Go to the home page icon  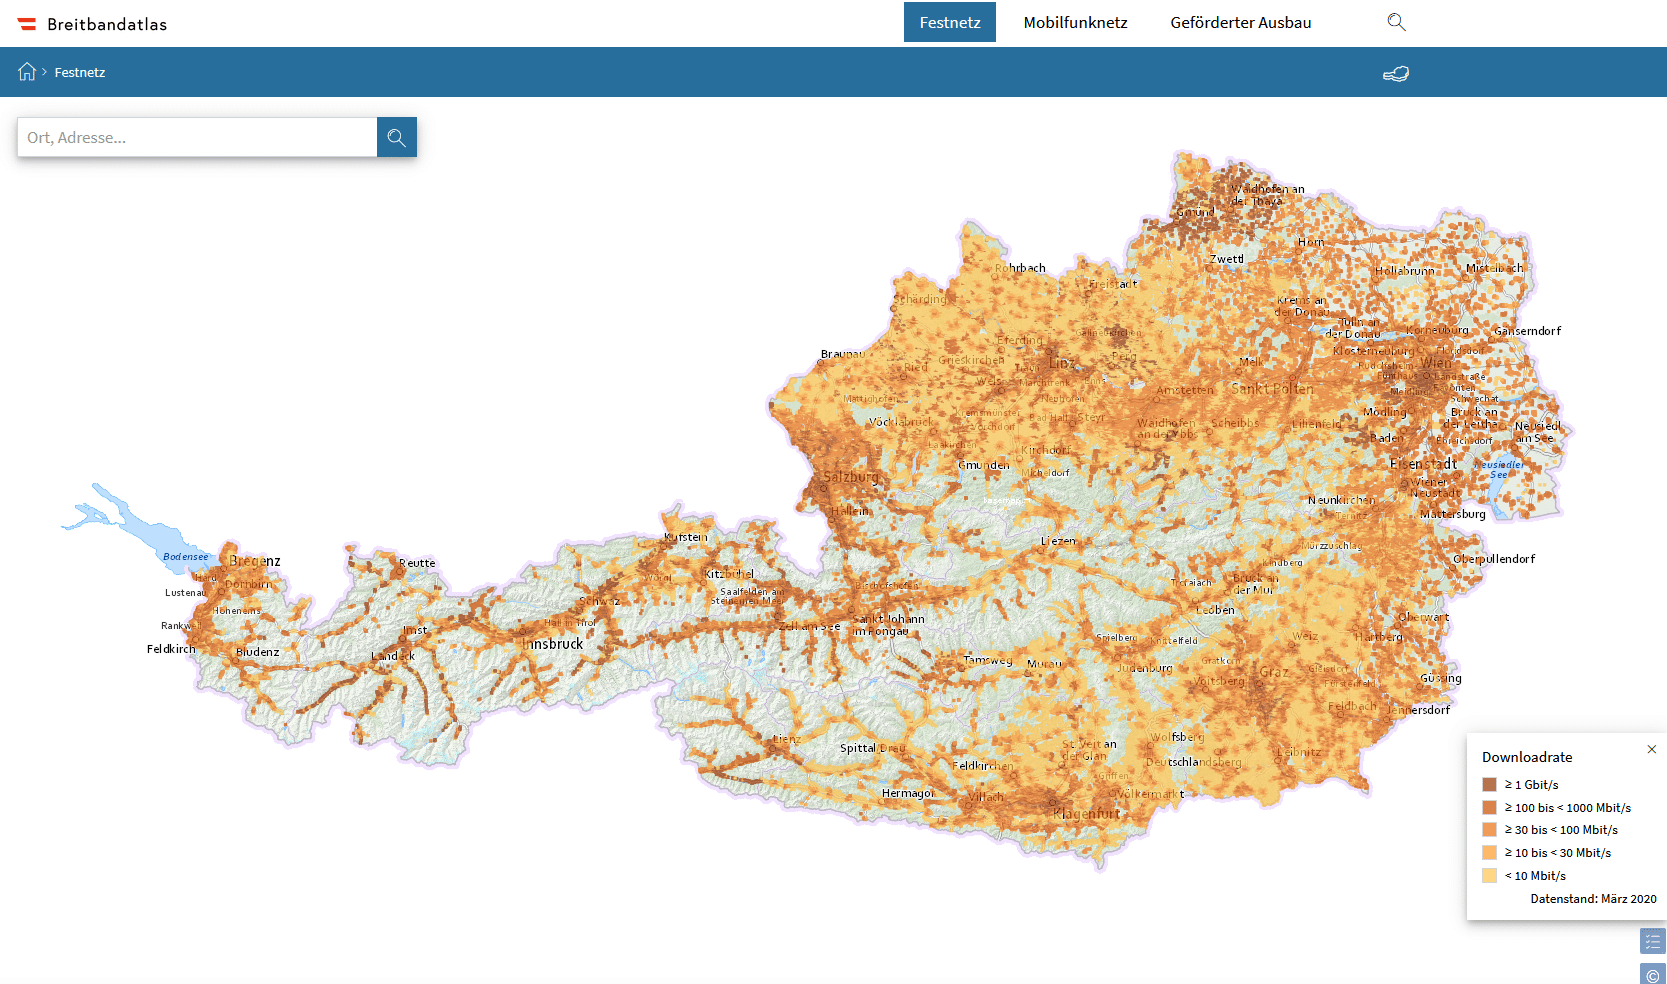27,72
